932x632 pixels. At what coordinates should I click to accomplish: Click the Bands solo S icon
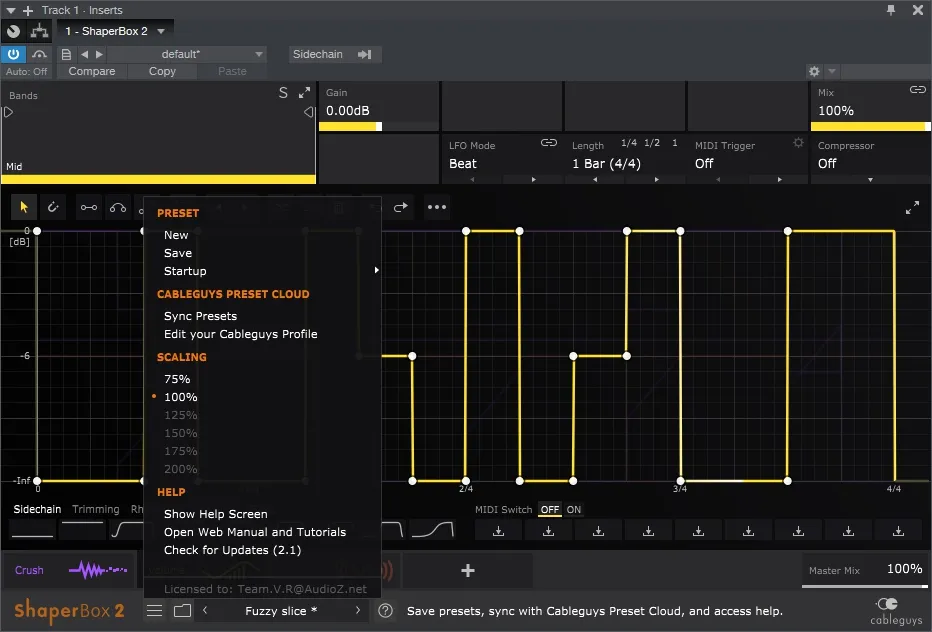283,93
